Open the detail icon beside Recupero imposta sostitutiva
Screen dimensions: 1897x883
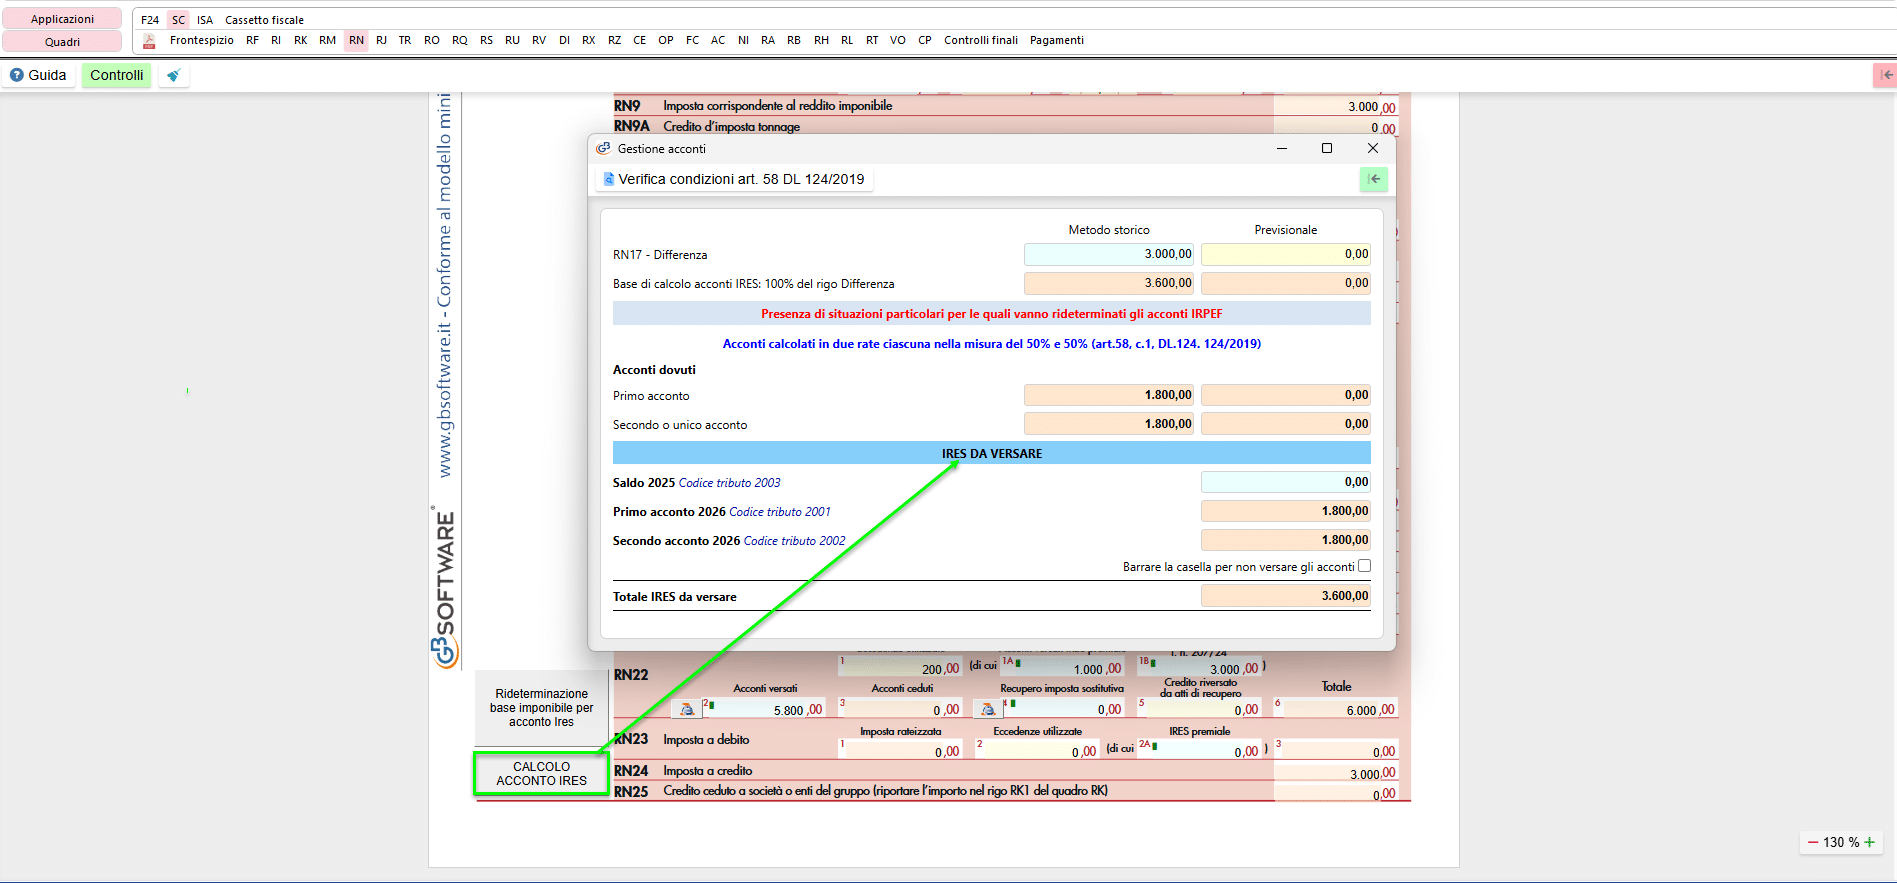[988, 709]
